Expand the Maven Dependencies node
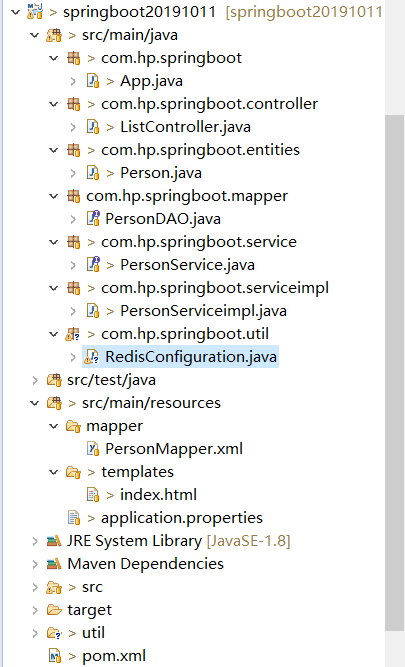The image size is (405, 667). point(35,564)
